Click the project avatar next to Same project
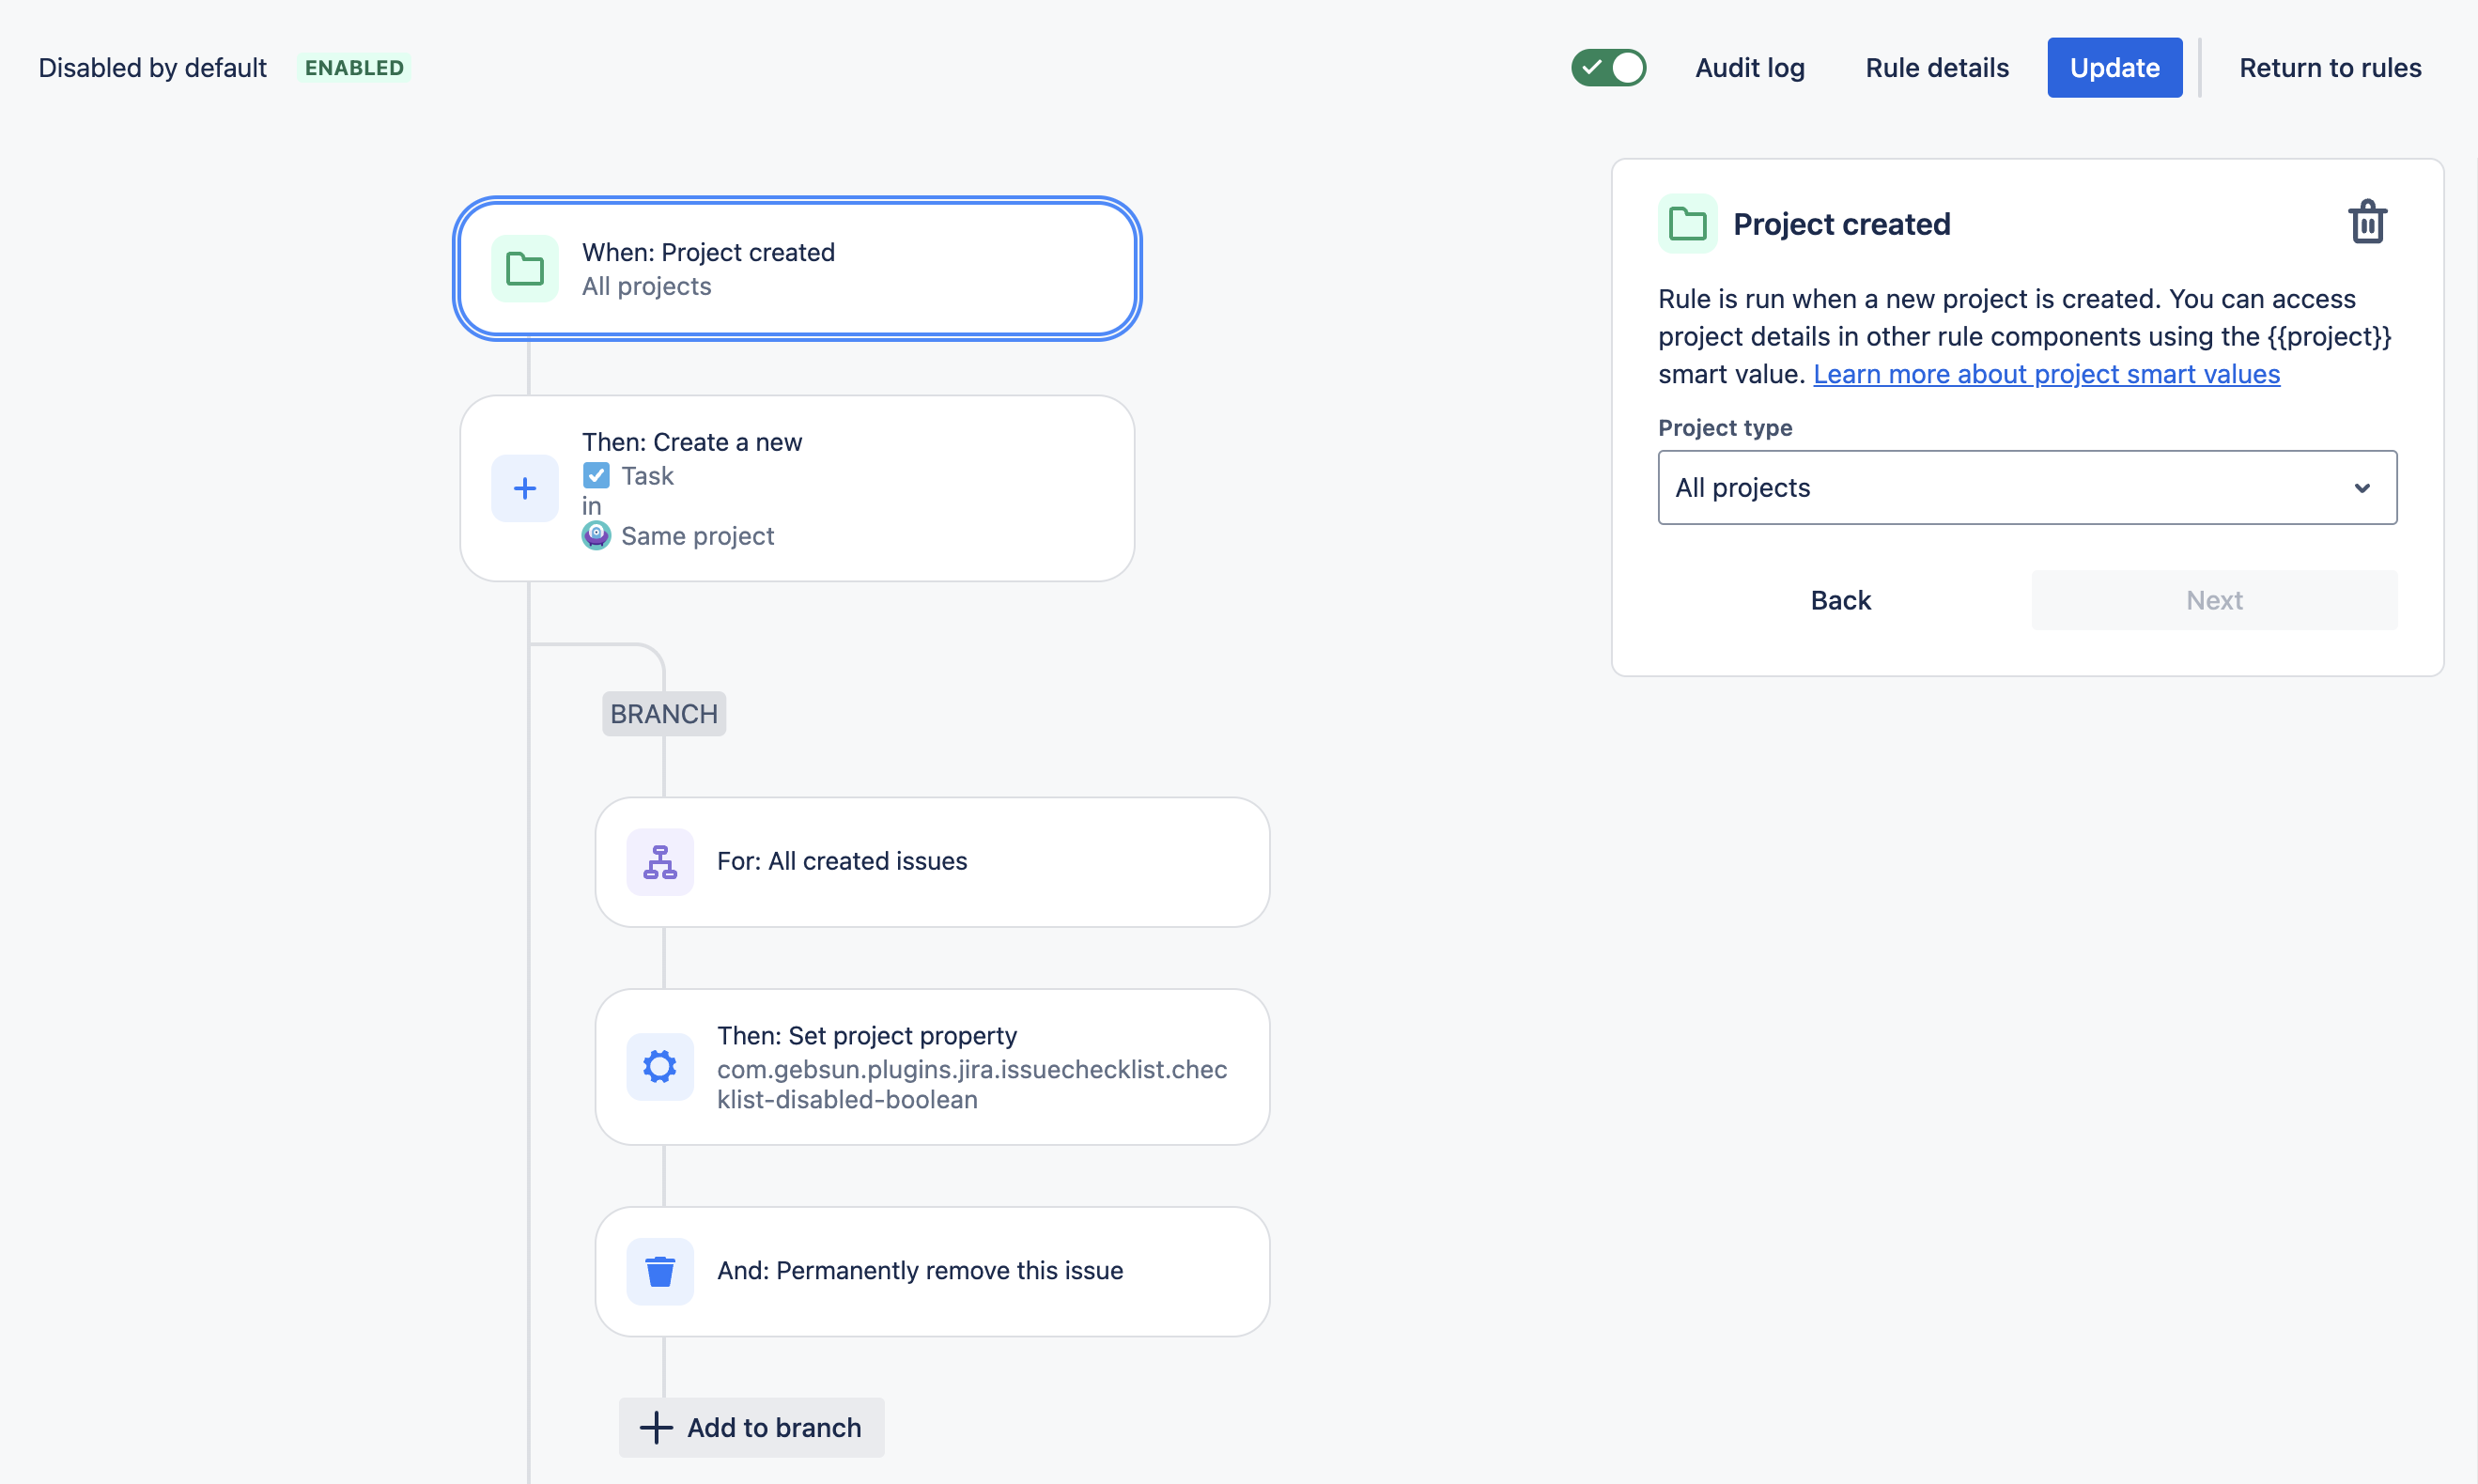The width and height of the screenshot is (2478, 1484). click(x=596, y=535)
